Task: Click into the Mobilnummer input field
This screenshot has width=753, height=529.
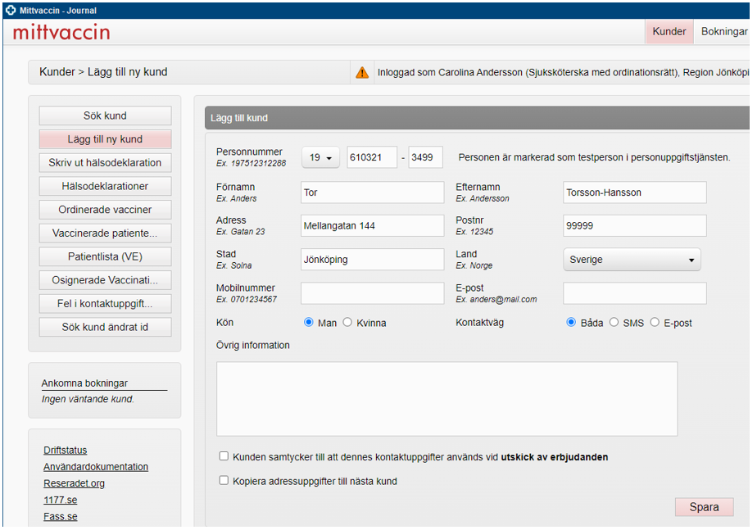Action: point(372,293)
